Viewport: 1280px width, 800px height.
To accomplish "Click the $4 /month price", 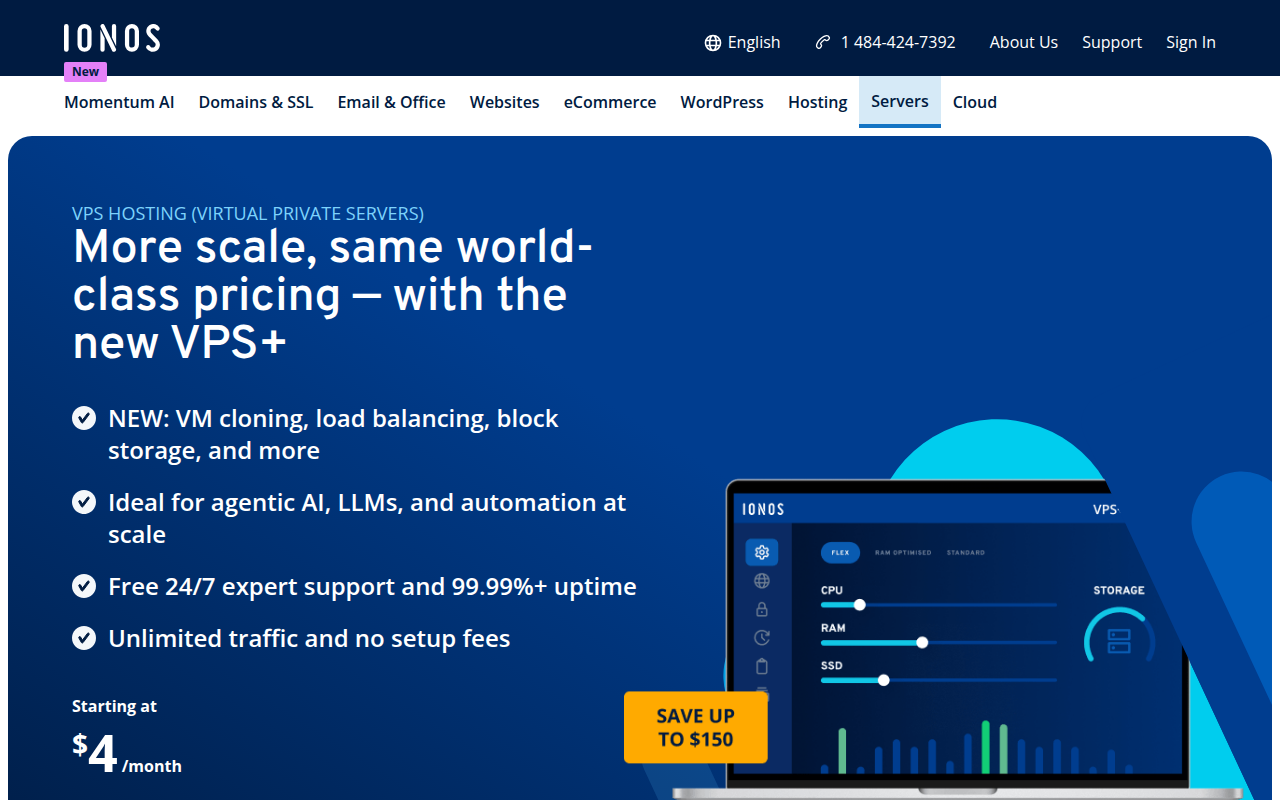I will (127, 756).
